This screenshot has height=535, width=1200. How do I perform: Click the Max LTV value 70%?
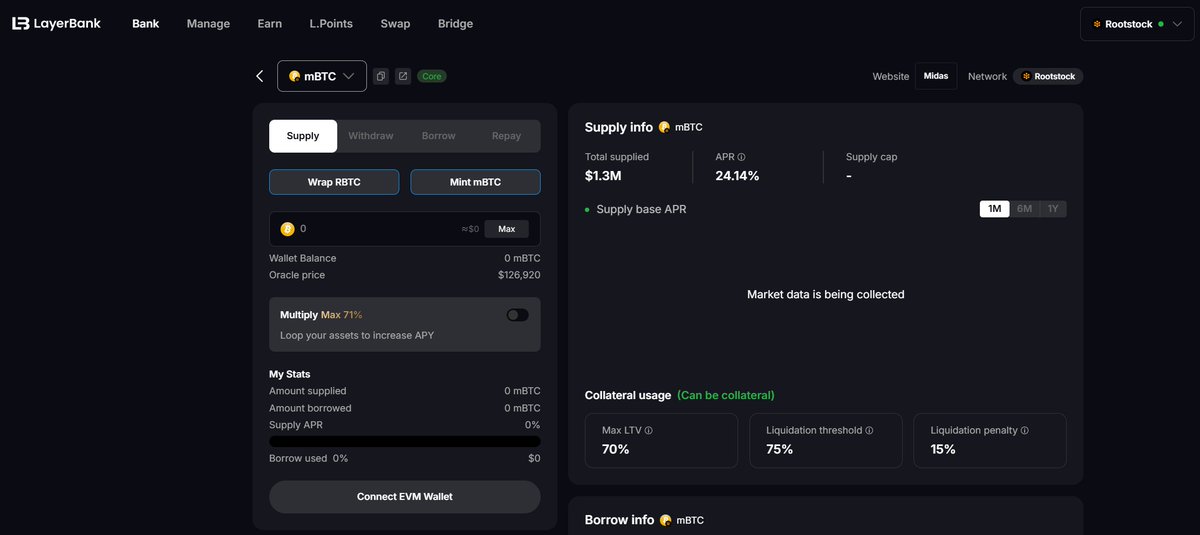pos(616,450)
